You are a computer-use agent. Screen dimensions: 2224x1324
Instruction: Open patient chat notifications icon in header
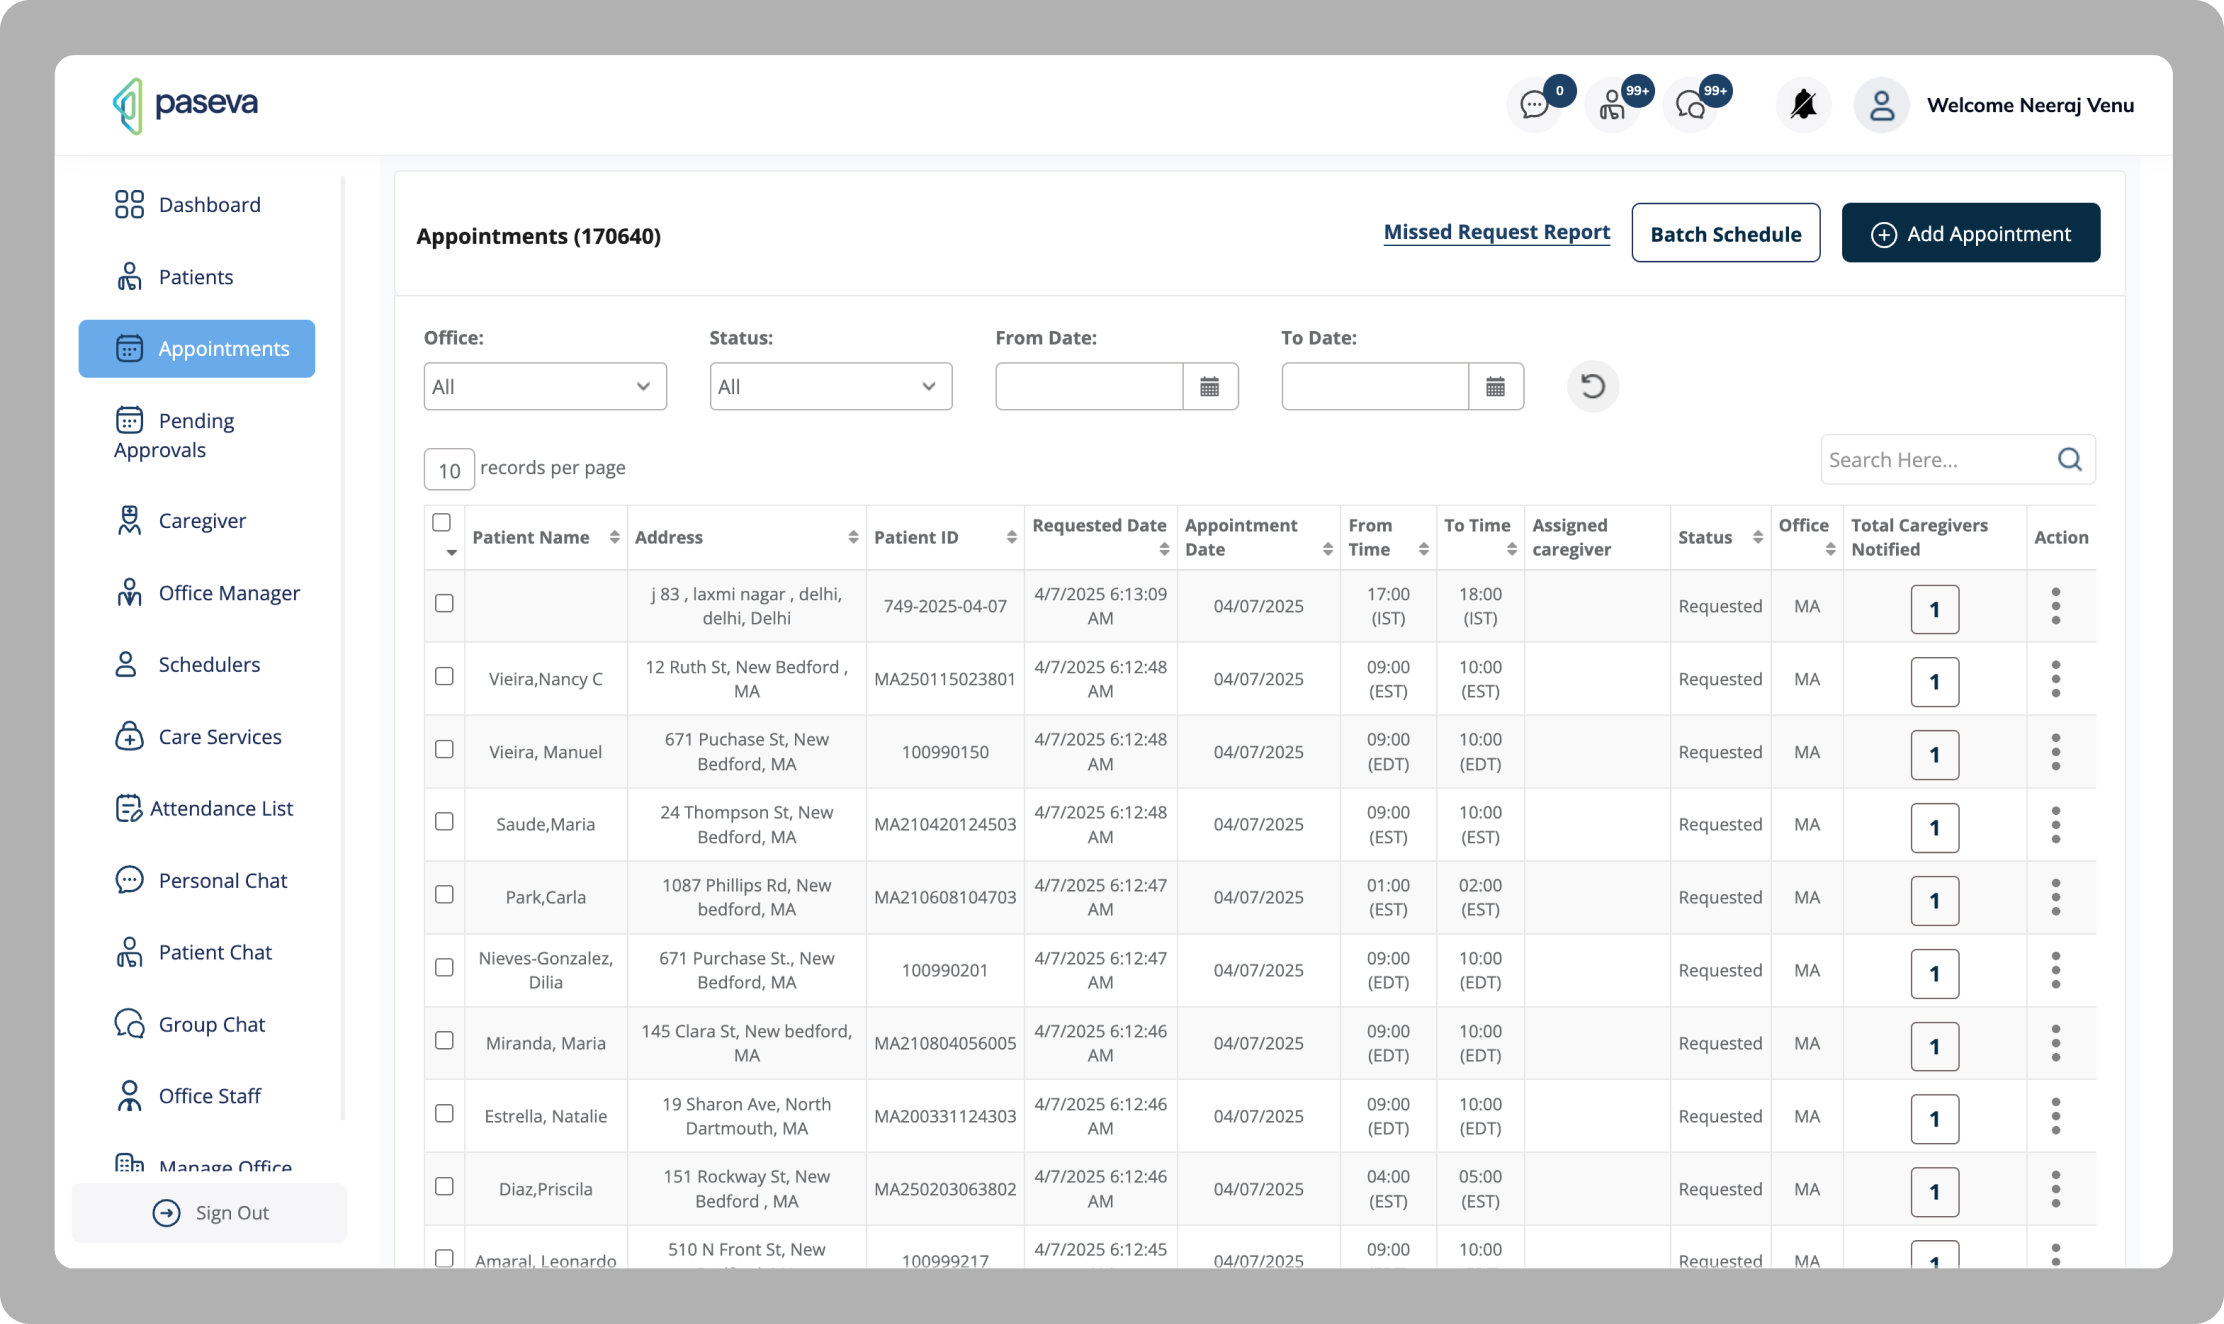pyautogui.click(x=1612, y=105)
